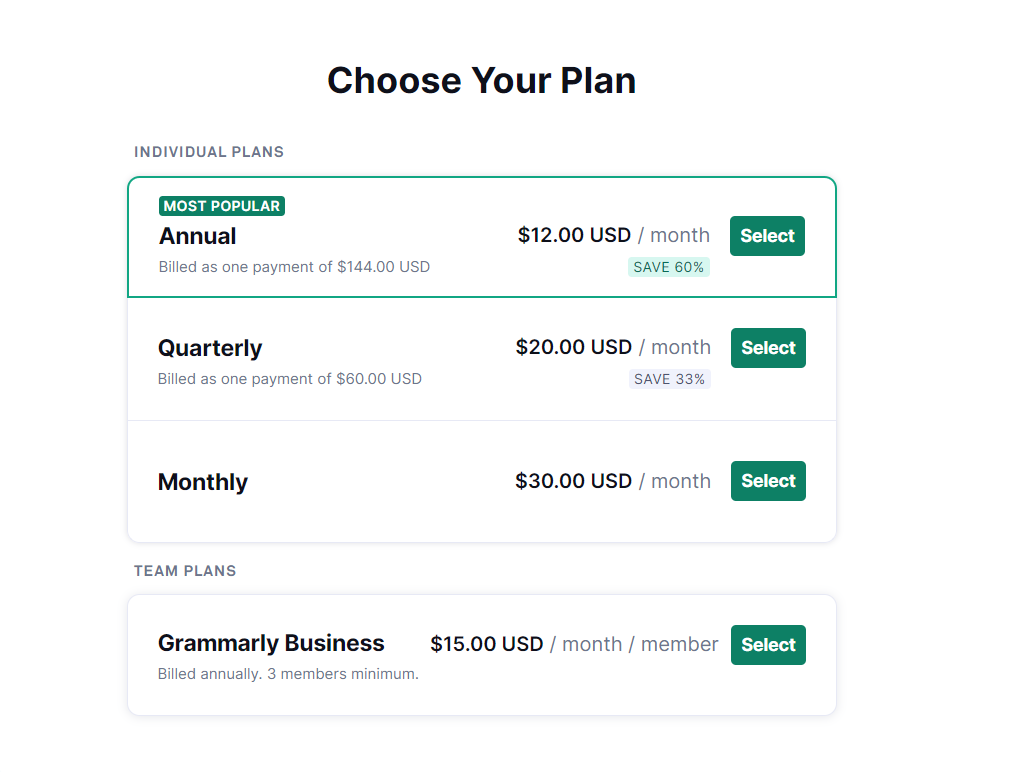Click the $20.00 USD Quarterly price

pyautogui.click(x=574, y=347)
